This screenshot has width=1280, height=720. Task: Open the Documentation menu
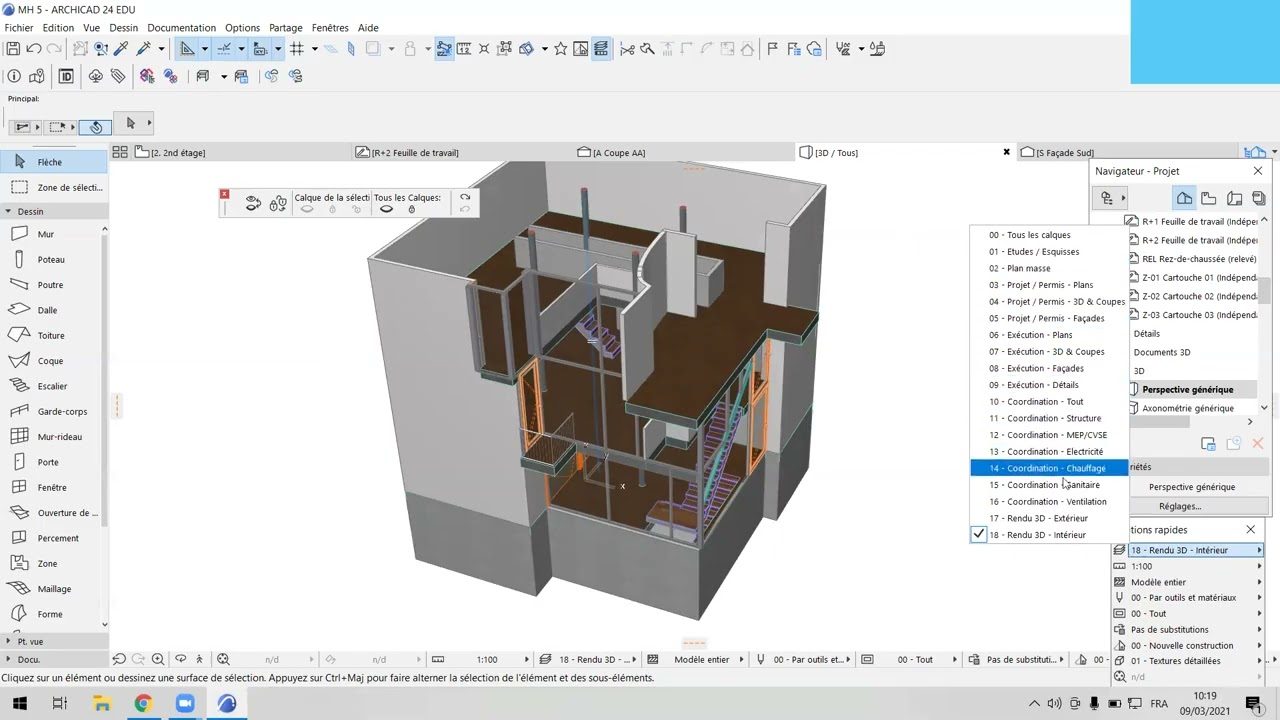[x=181, y=28]
